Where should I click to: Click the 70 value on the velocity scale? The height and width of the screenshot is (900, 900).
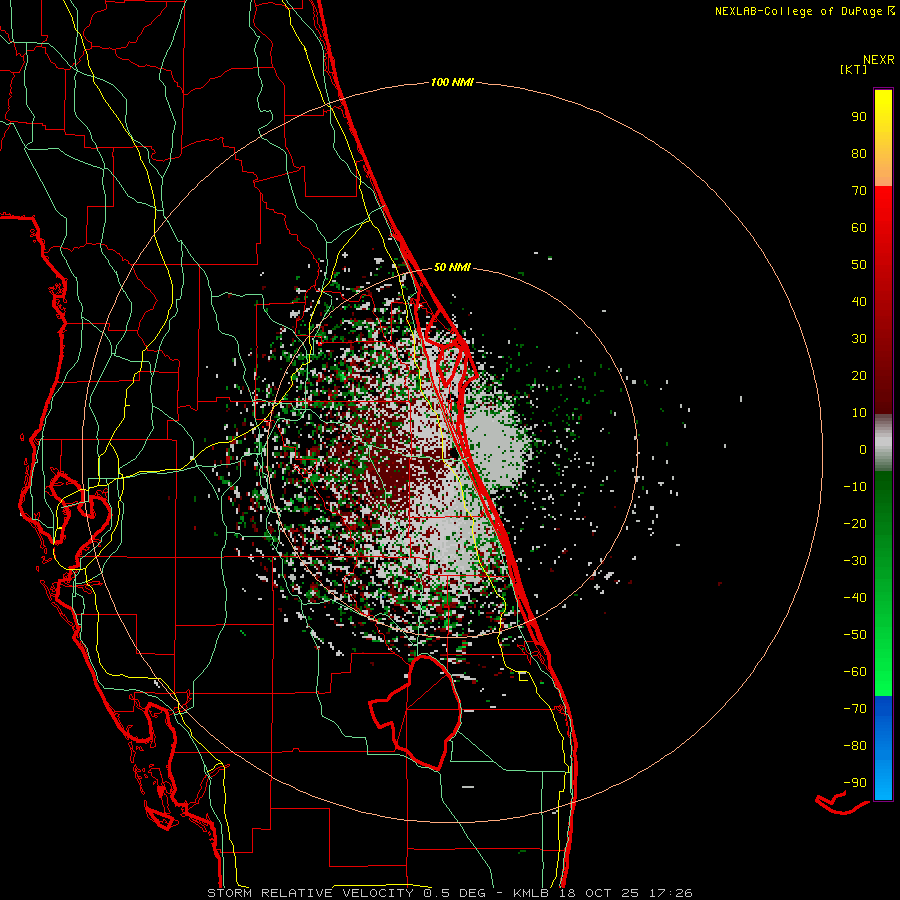point(859,191)
